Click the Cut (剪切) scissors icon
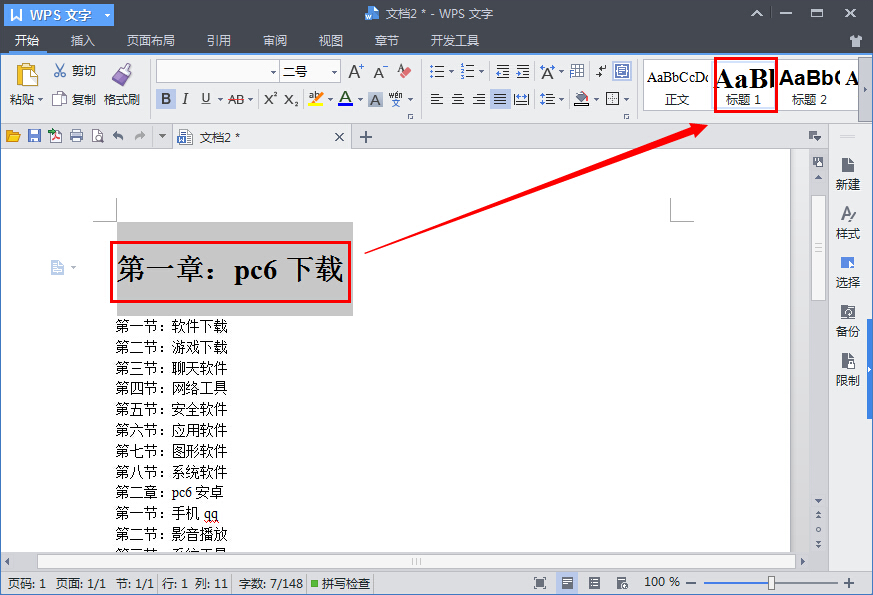The width and height of the screenshot is (873, 595). pyautogui.click(x=60, y=71)
